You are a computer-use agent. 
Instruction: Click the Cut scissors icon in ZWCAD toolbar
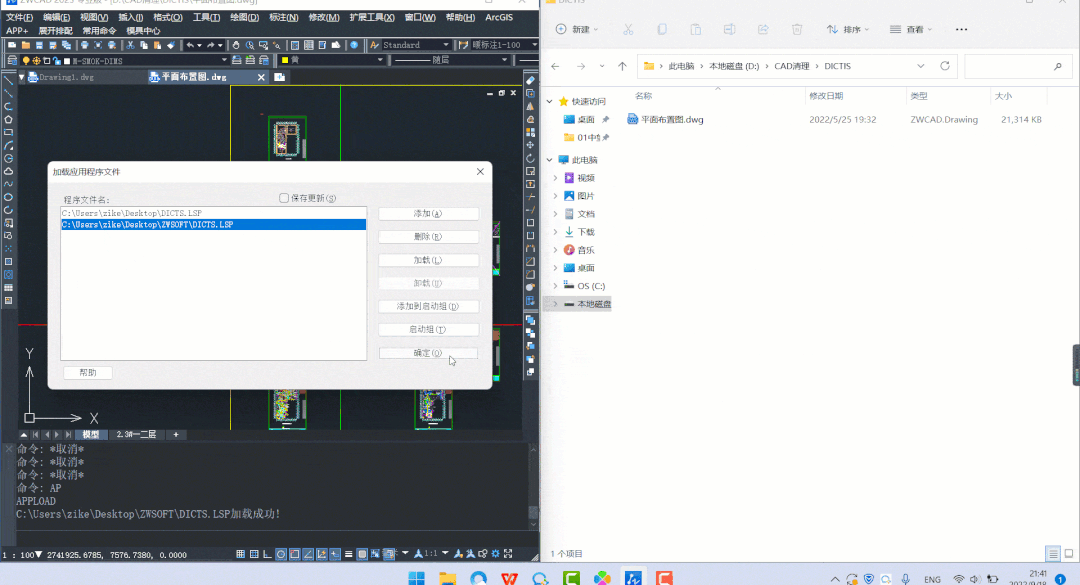tap(130, 45)
